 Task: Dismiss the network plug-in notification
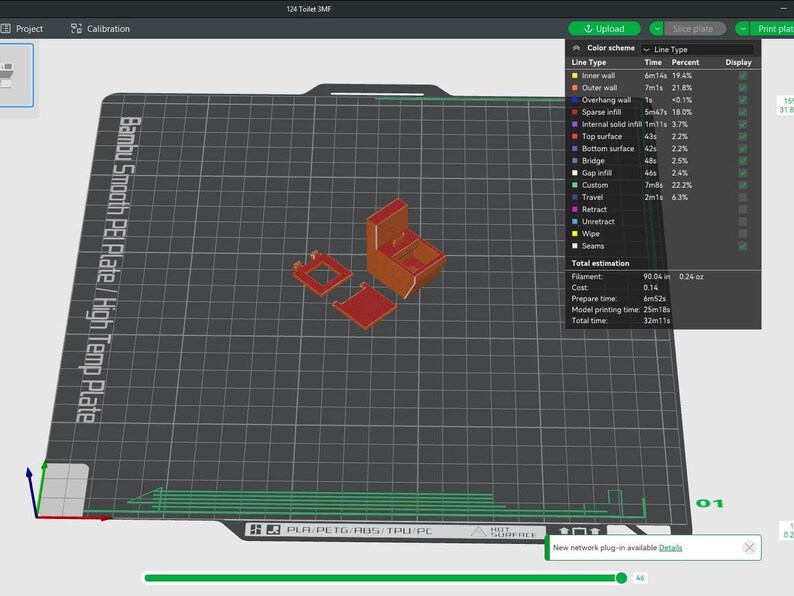tap(749, 547)
